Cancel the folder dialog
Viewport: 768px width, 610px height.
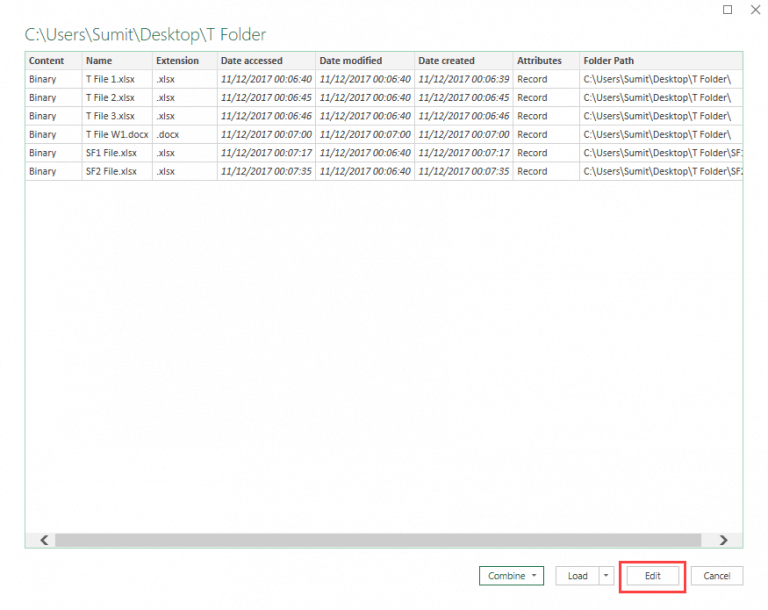[717, 576]
